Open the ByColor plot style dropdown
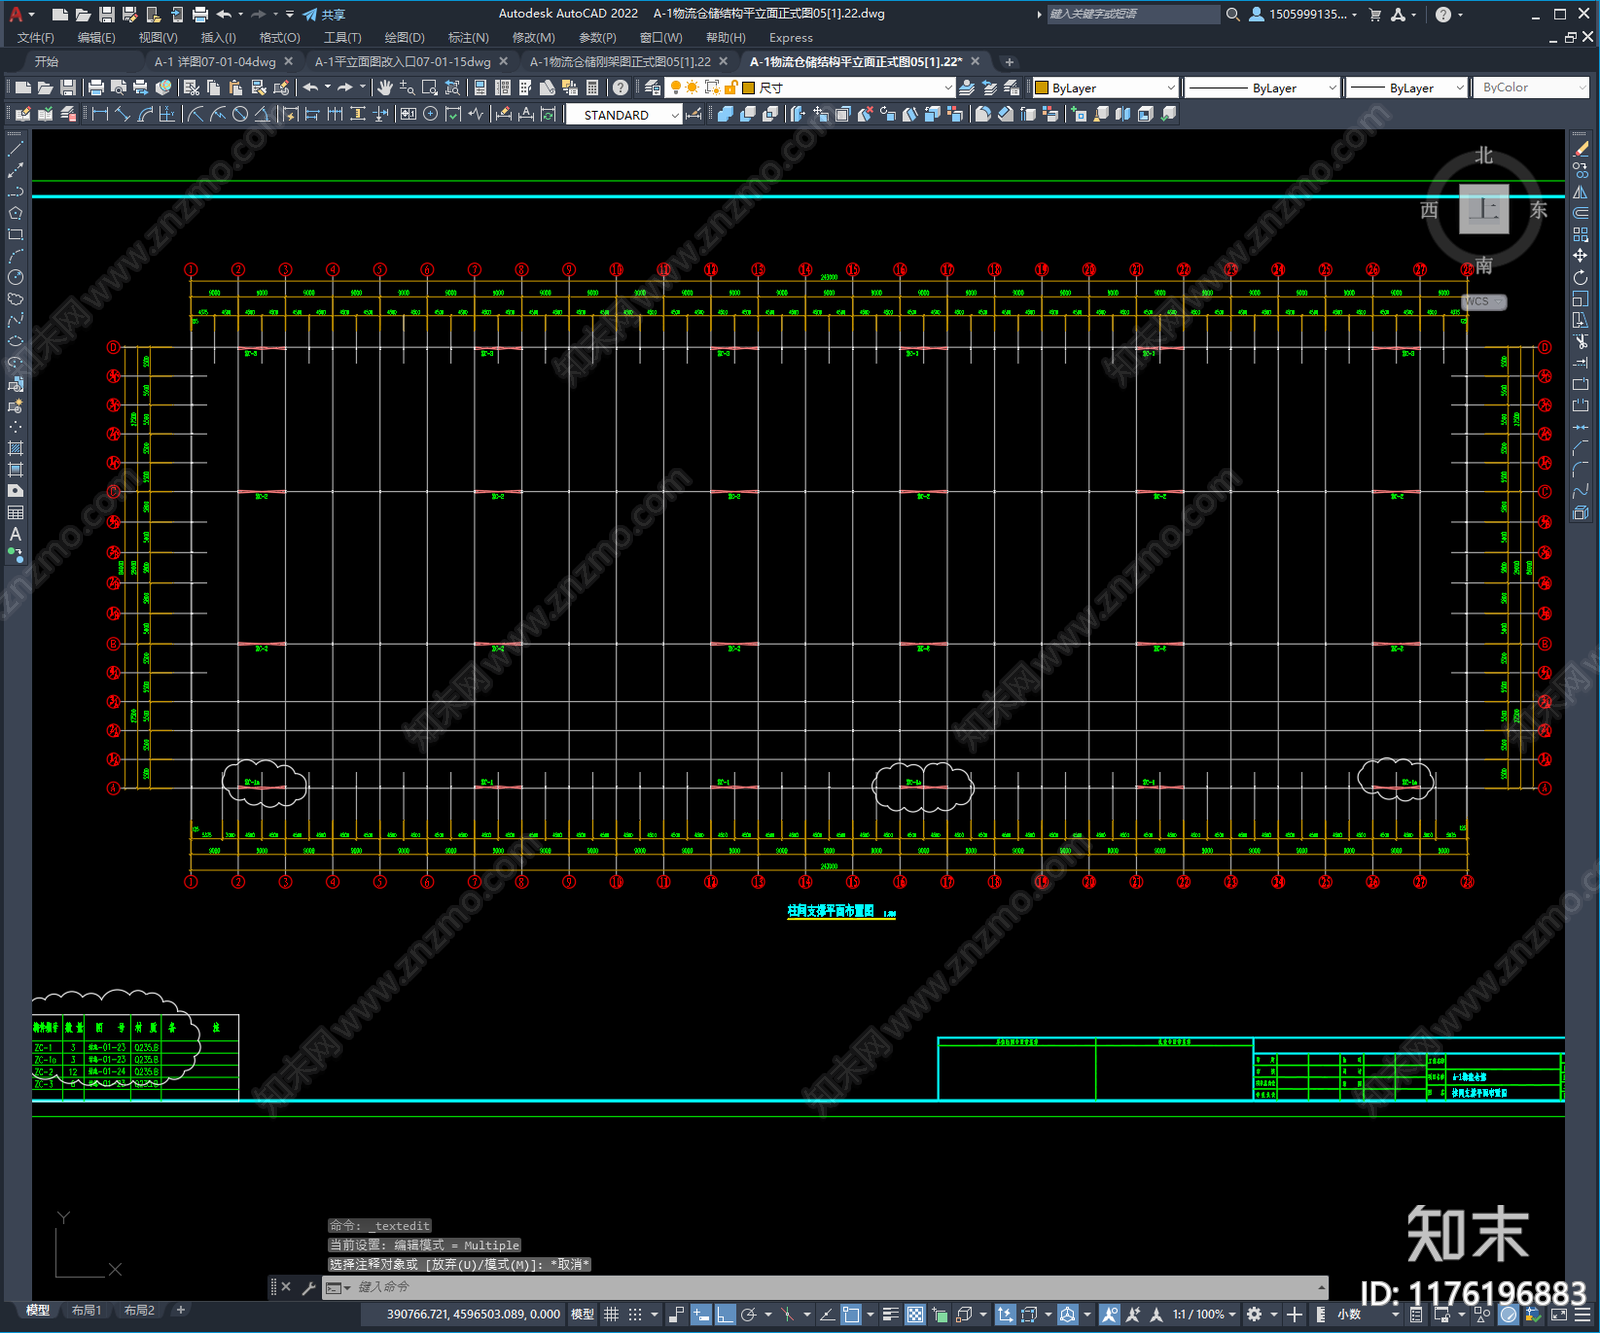1600x1333 pixels. pos(1531,88)
